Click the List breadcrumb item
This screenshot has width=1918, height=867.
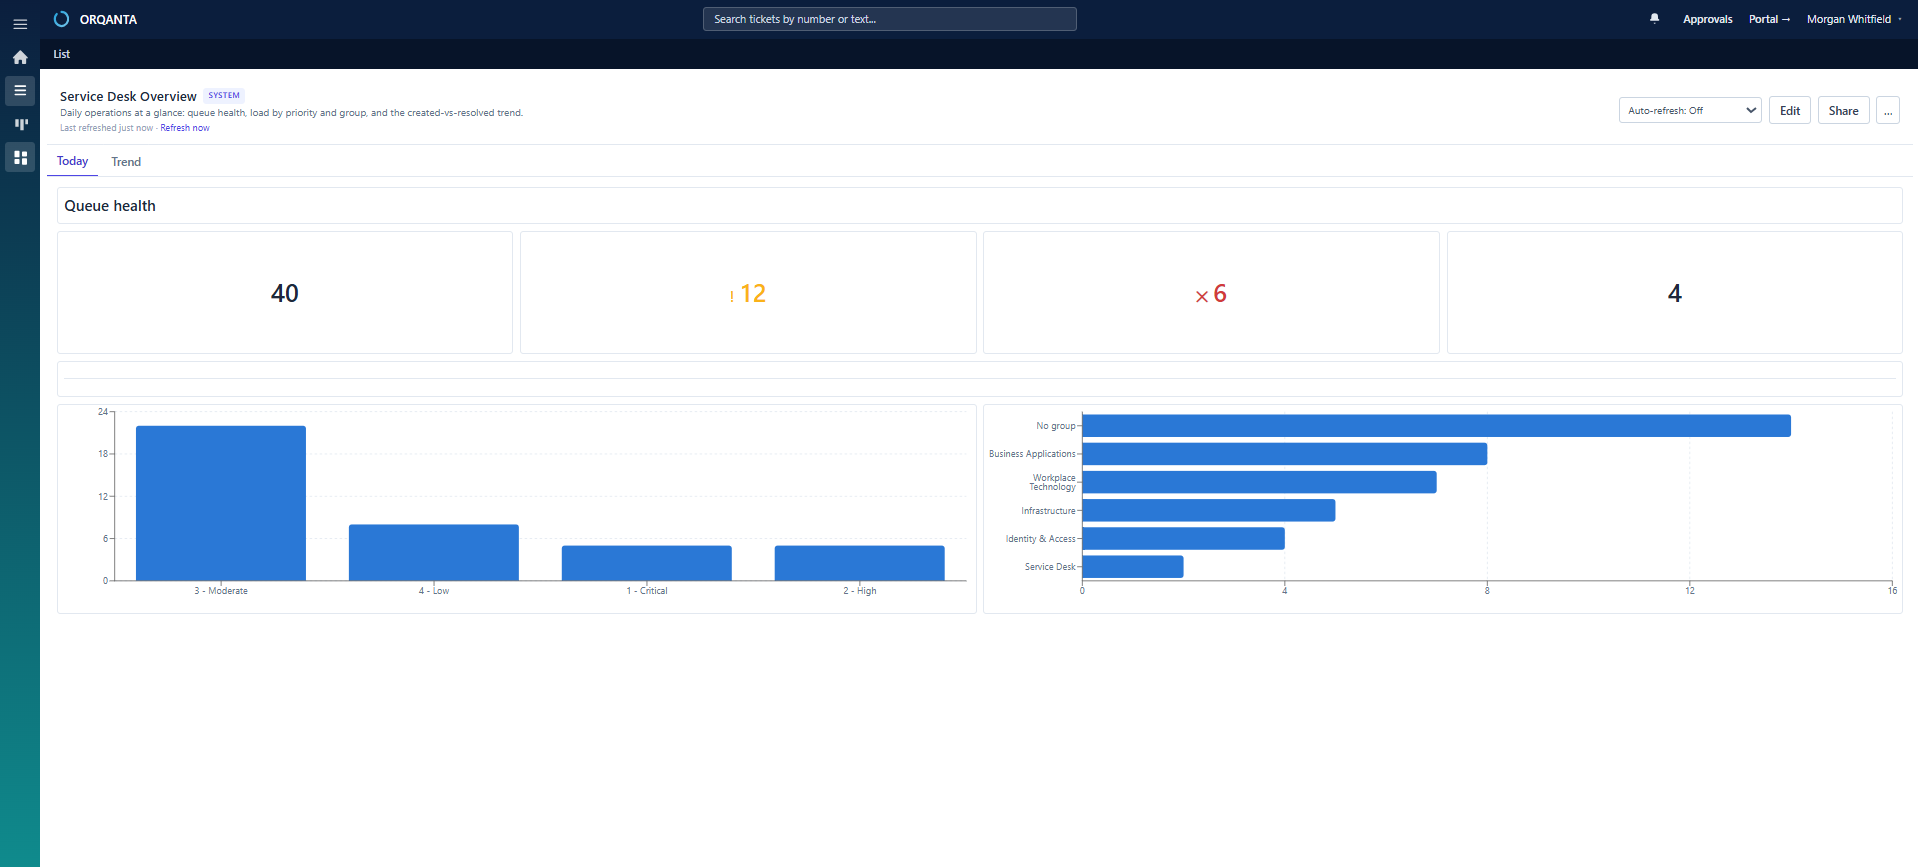(62, 54)
